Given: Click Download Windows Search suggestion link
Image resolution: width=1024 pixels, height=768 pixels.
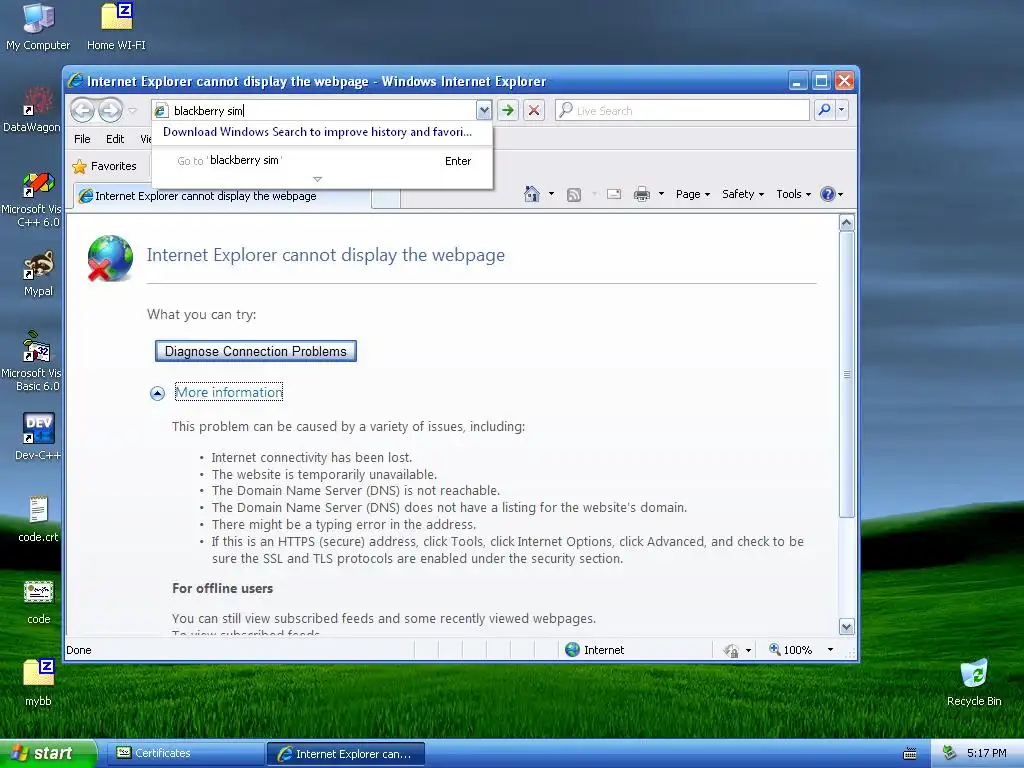Looking at the screenshot, I should 317,132.
